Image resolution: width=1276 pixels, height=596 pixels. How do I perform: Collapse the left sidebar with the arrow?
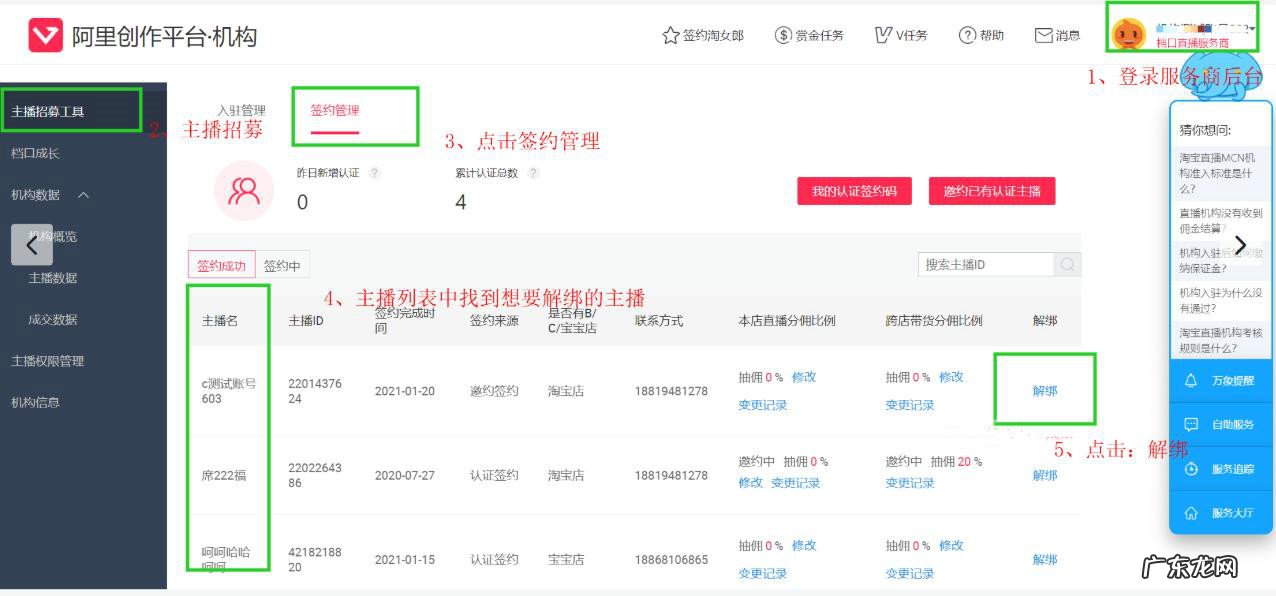tap(32, 244)
